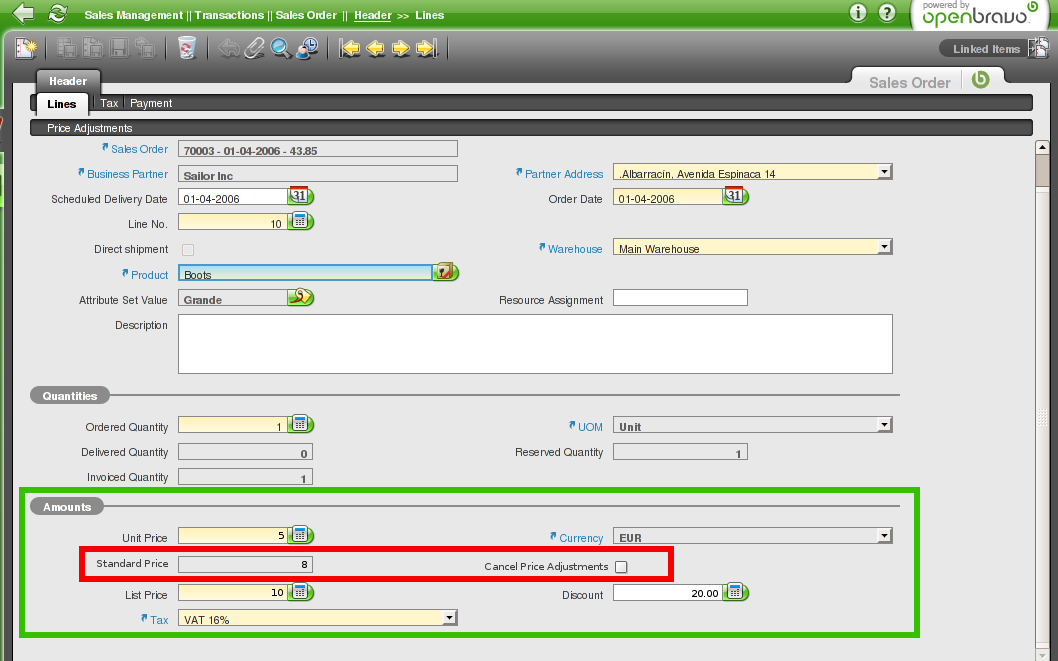
Task: Toggle the Direct shipment checkbox
Action: coord(187,249)
